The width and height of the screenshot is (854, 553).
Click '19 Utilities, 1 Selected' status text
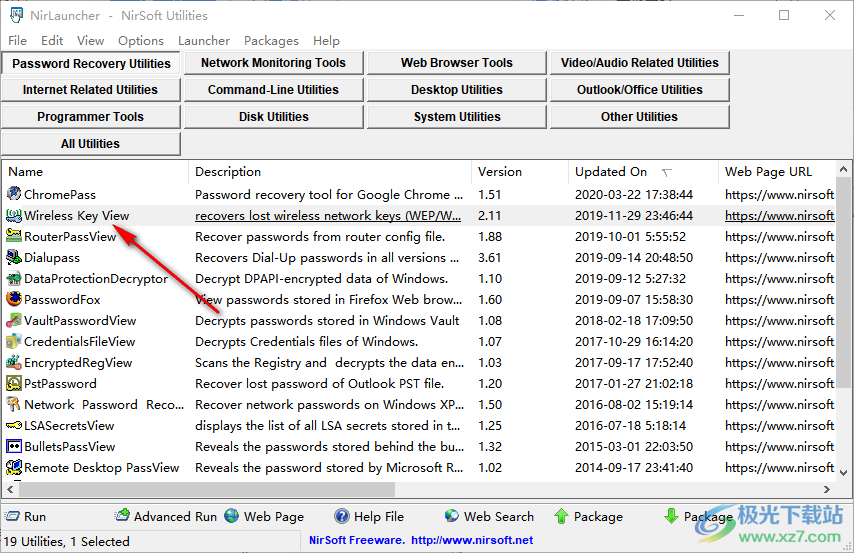pos(66,542)
